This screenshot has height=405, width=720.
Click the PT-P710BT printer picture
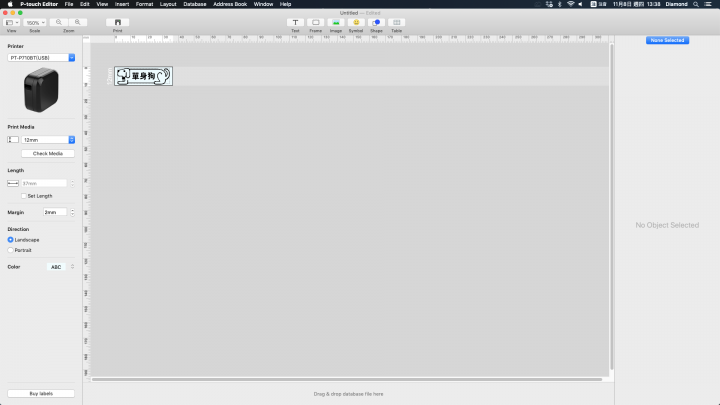click(41, 90)
